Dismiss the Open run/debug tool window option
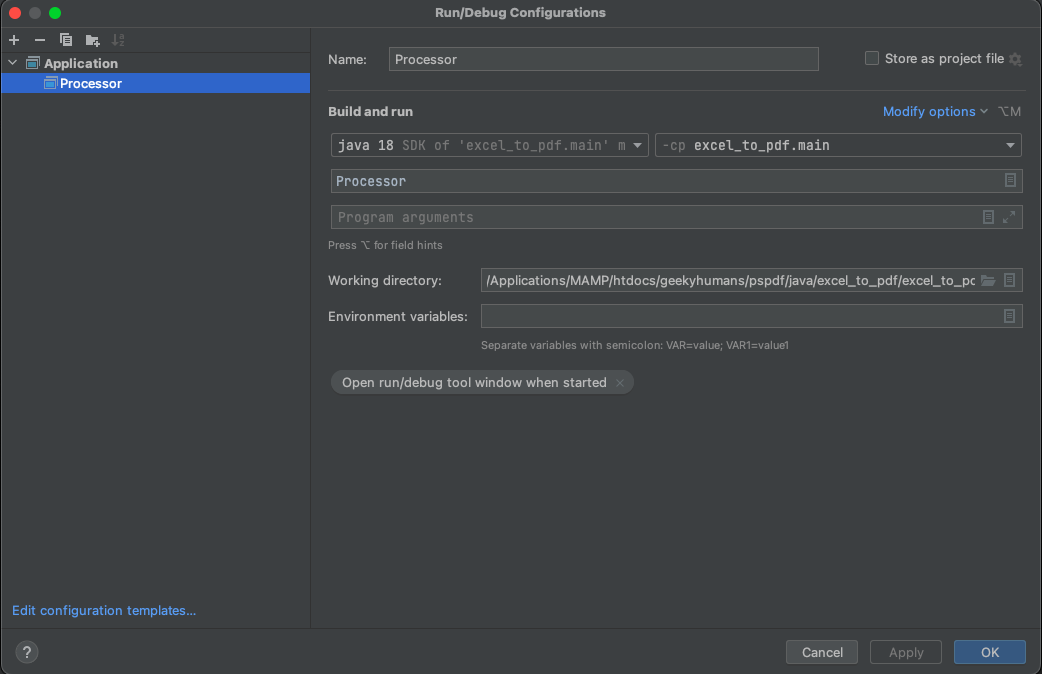This screenshot has height=674, width=1042. [620, 382]
